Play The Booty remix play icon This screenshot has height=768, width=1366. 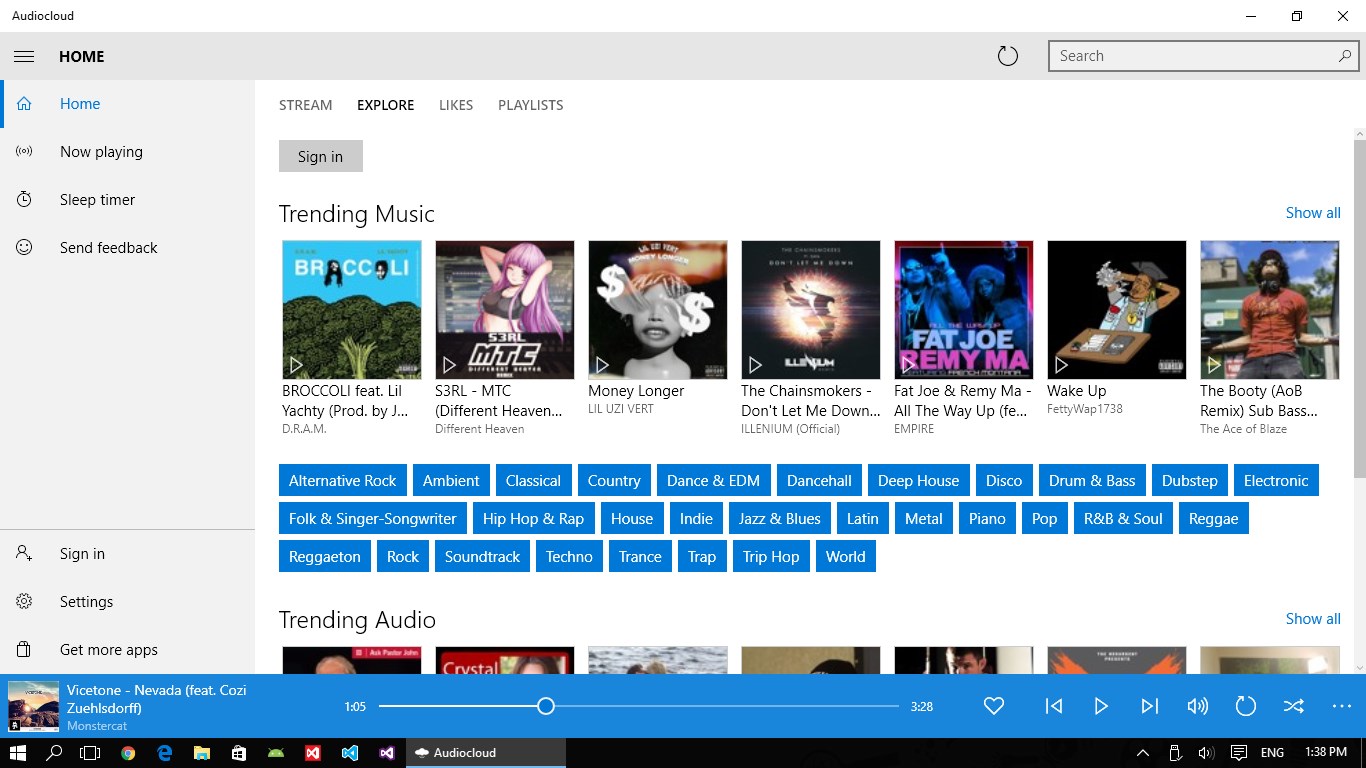[x=1214, y=365]
